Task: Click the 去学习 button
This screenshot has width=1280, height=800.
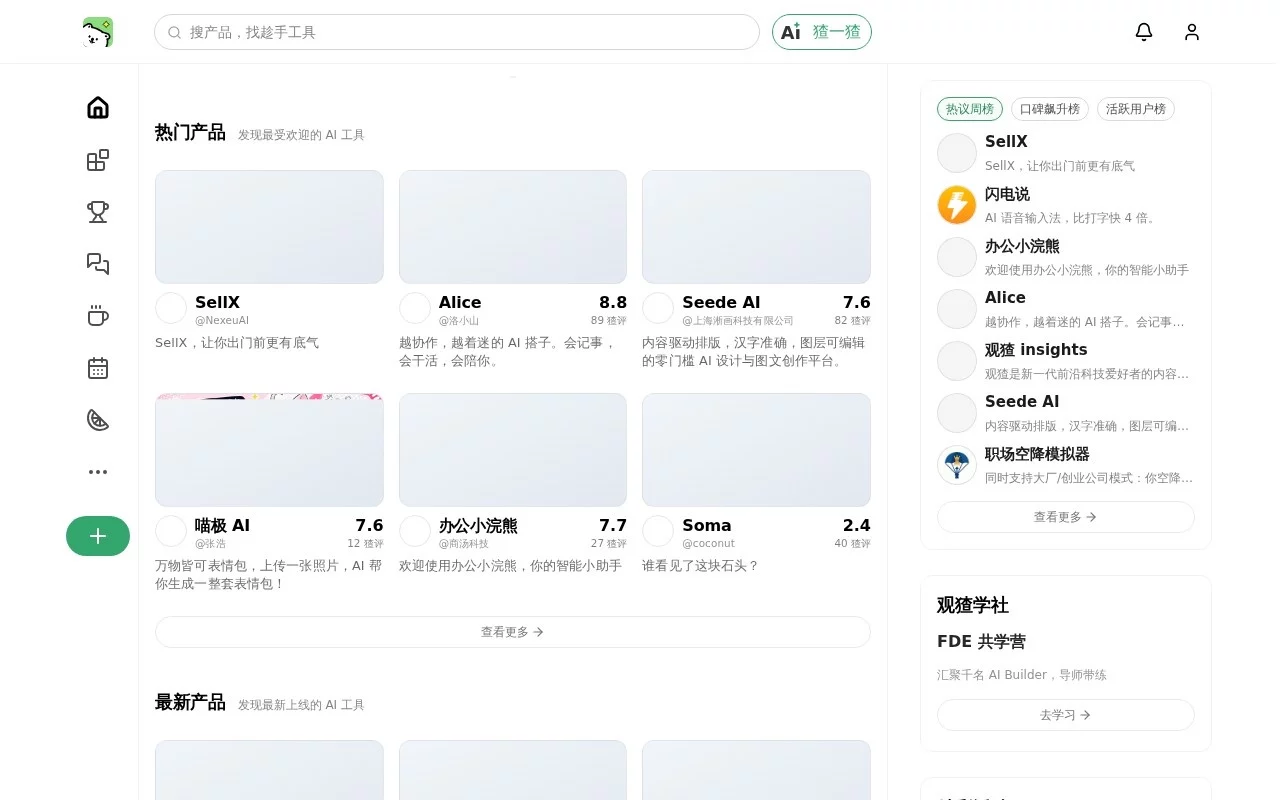Action: click(x=1066, y=715)
